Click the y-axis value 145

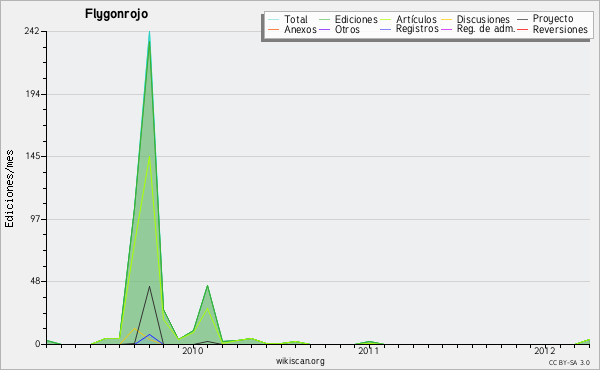pos(32,156)
